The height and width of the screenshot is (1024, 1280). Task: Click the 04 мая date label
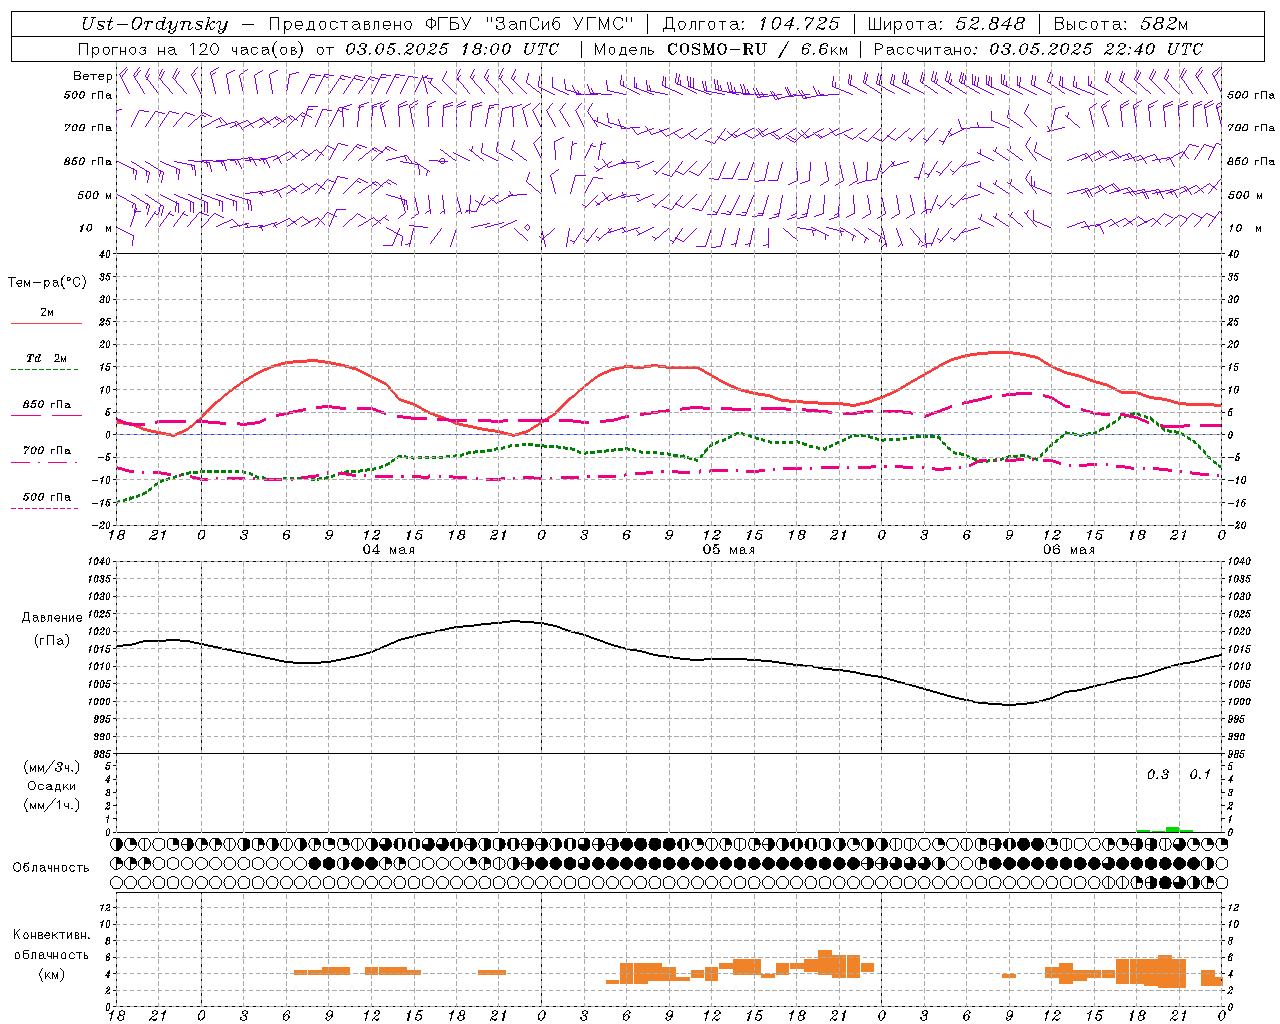point(388,550)
